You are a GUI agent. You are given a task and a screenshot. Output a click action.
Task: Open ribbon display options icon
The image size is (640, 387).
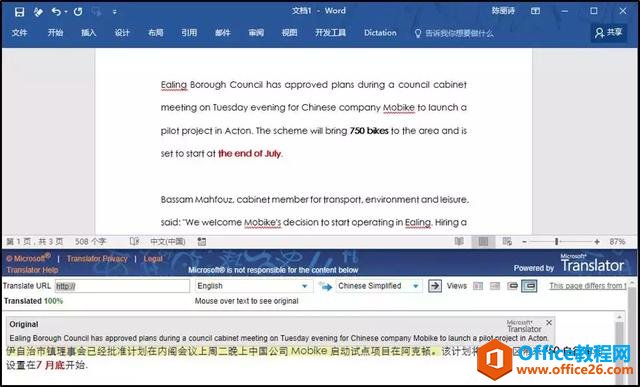click(536, 11)
